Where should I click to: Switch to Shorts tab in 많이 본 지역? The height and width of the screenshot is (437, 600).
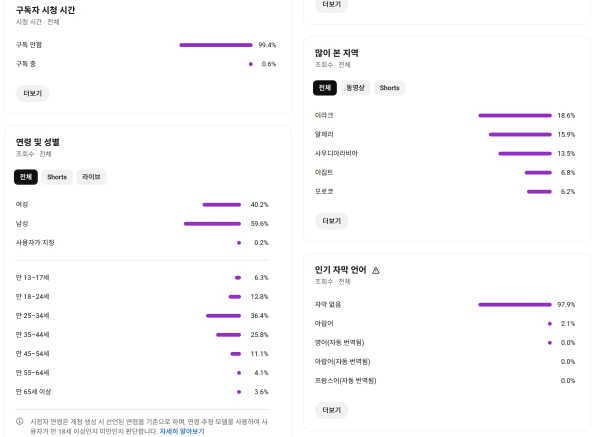tap(390, 88)
